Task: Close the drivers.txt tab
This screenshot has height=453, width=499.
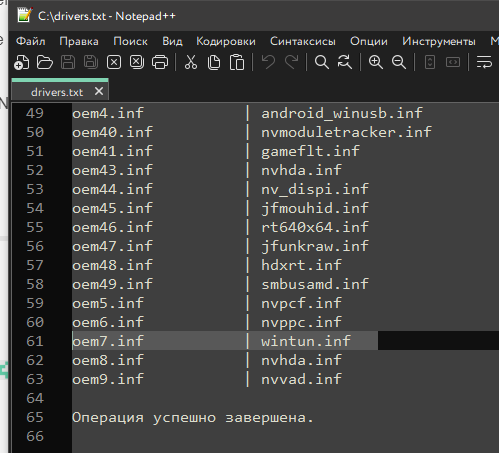Action: [99, 91]
